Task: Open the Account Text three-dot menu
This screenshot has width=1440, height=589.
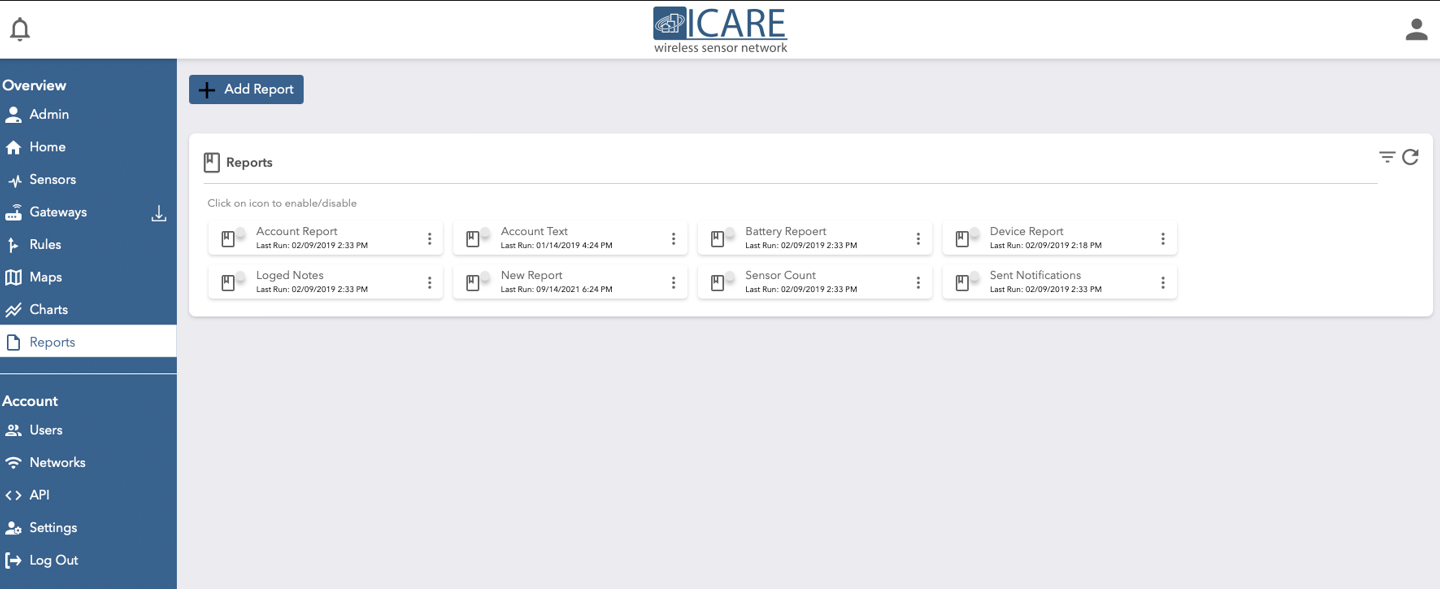Action: pos(673,239)
